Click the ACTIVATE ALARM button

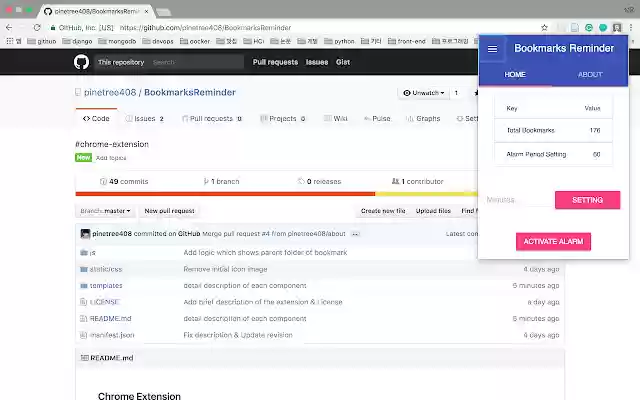pyautogui.click(x=553, y=242)
